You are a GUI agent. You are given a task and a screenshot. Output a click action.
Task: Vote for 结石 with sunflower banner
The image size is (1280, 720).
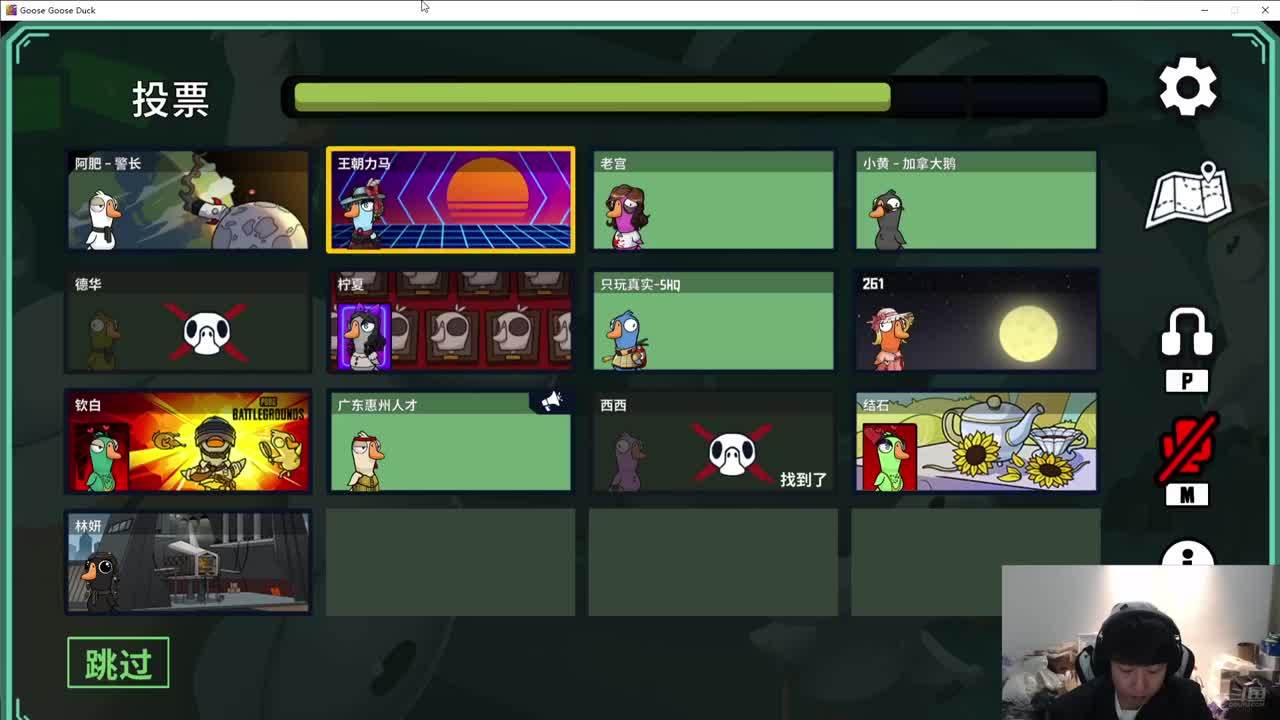tap(976, 442)
